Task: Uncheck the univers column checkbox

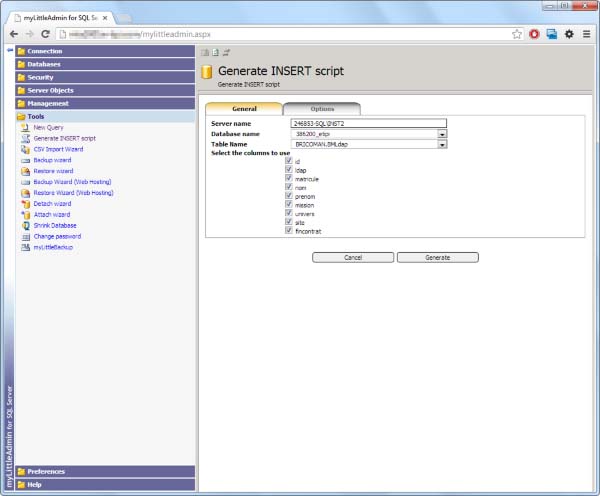Action: pos(289,213)
